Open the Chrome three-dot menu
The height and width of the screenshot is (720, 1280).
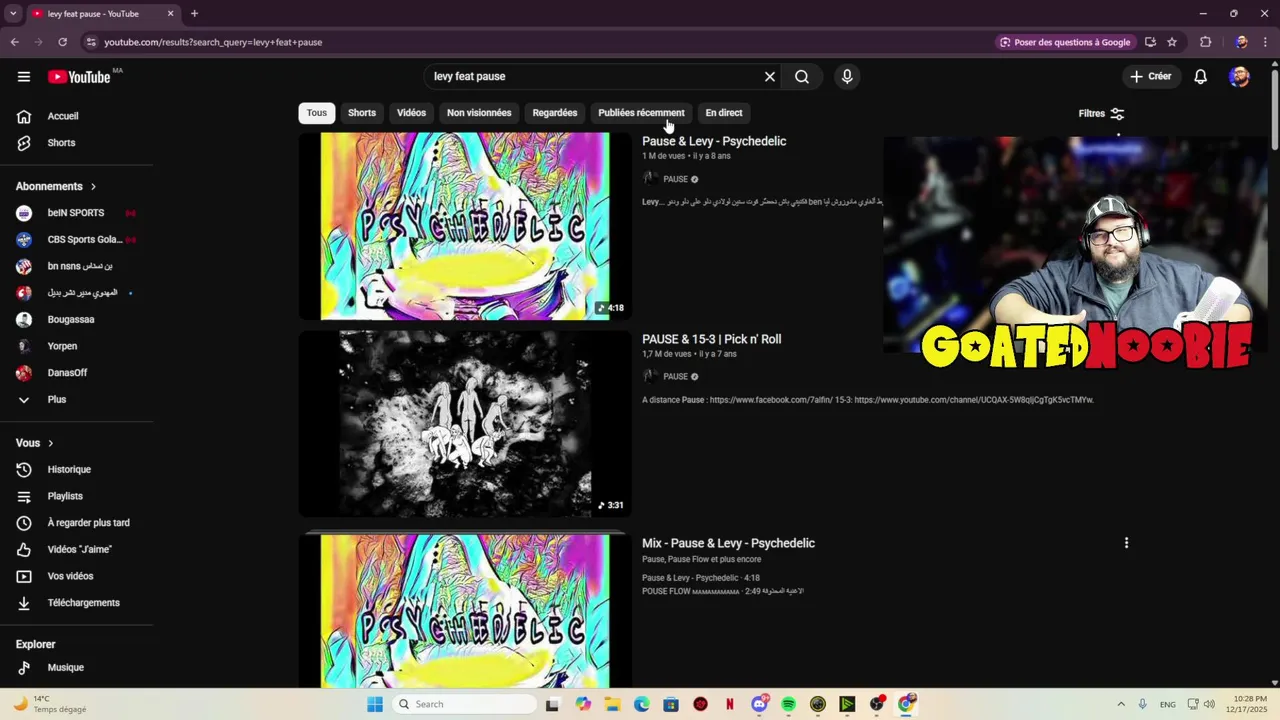coord(1266,42)
